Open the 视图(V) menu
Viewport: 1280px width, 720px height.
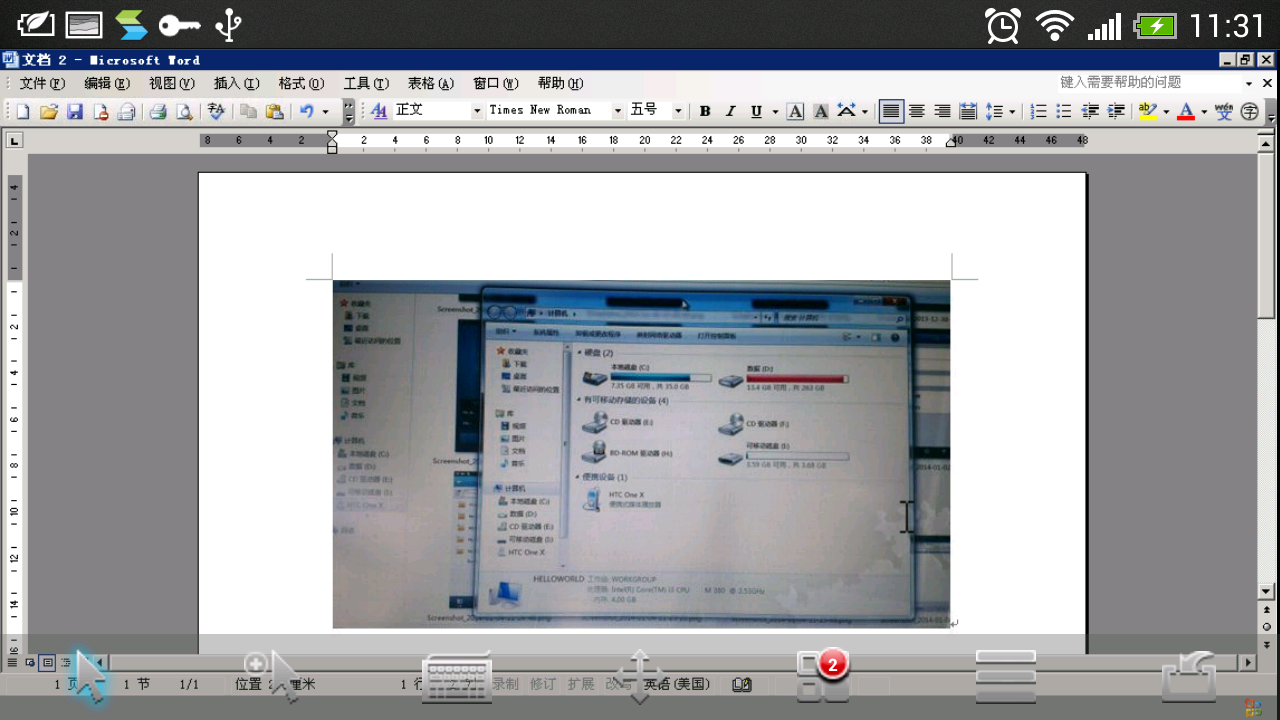(172, 84)
